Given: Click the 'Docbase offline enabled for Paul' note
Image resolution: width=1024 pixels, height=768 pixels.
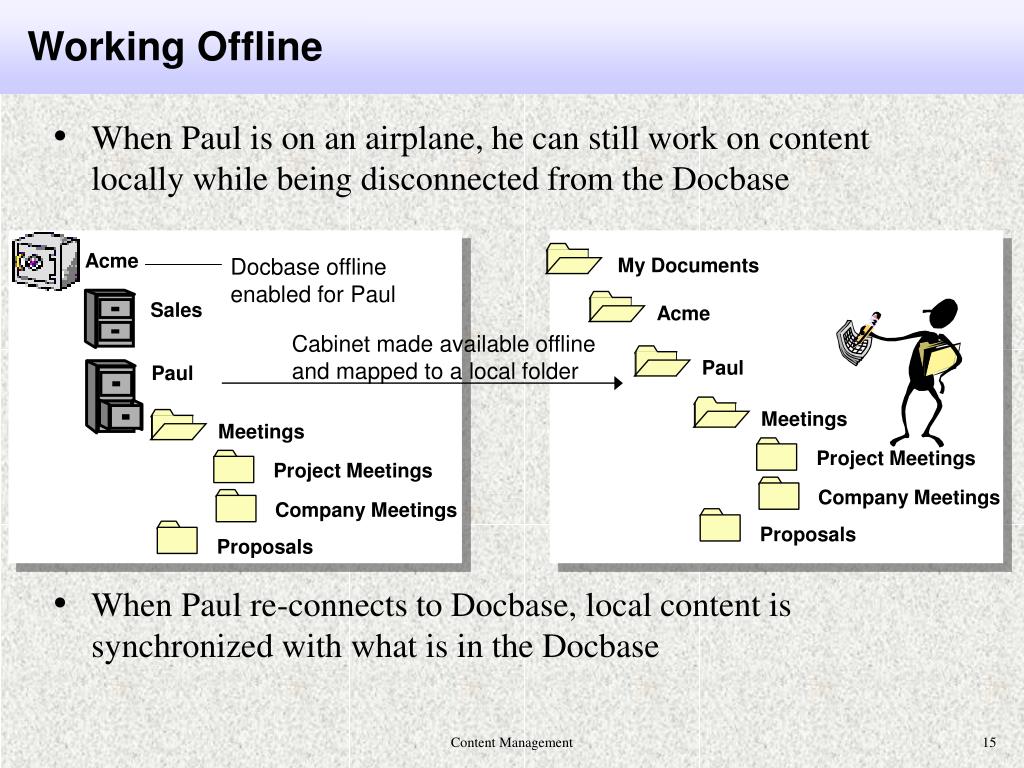Looking at the screenshot, I should pos(313,281).
